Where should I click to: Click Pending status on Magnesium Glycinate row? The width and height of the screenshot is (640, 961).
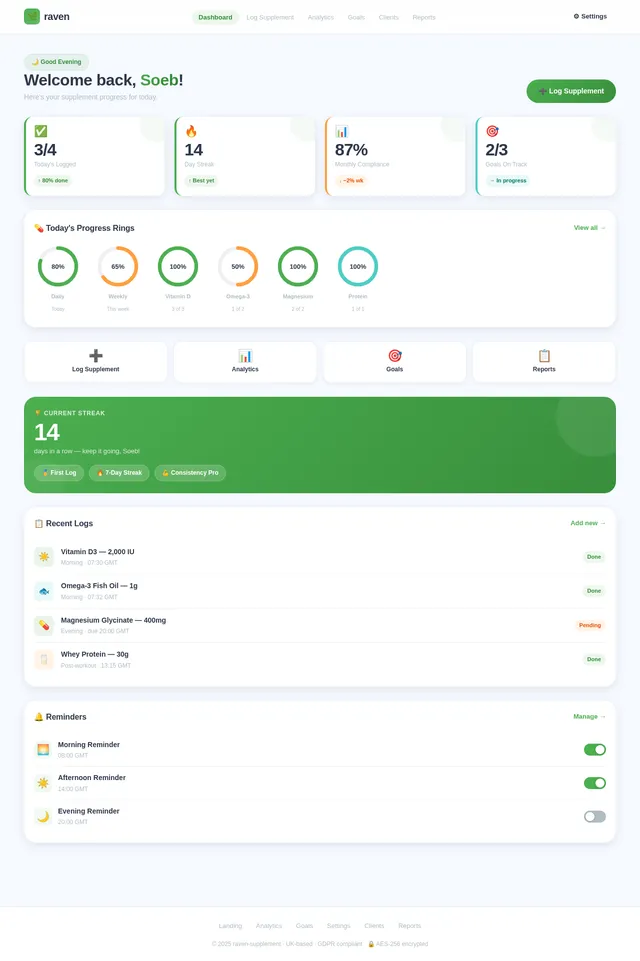pos(590,626)
